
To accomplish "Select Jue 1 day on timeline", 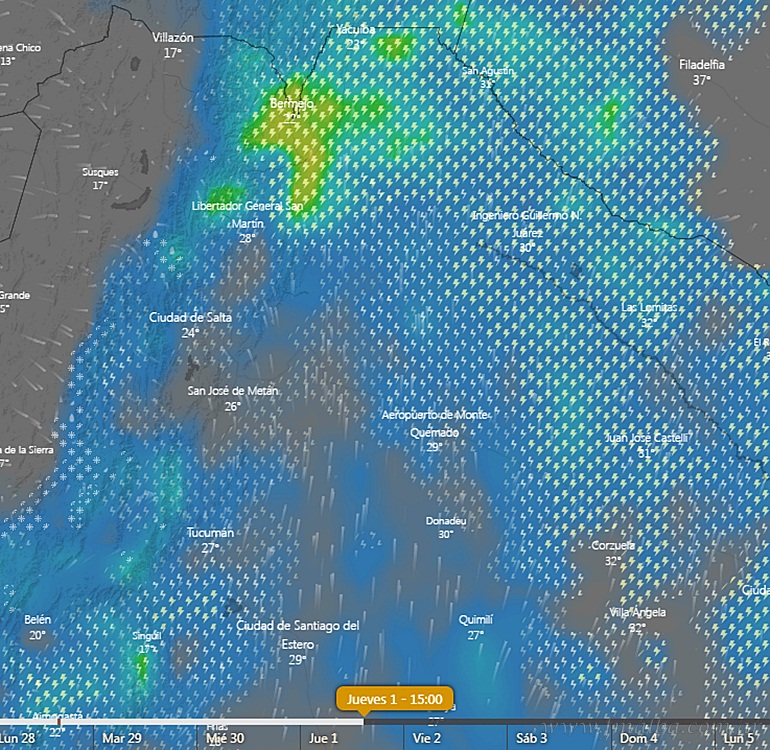I will tap(323, 738).
